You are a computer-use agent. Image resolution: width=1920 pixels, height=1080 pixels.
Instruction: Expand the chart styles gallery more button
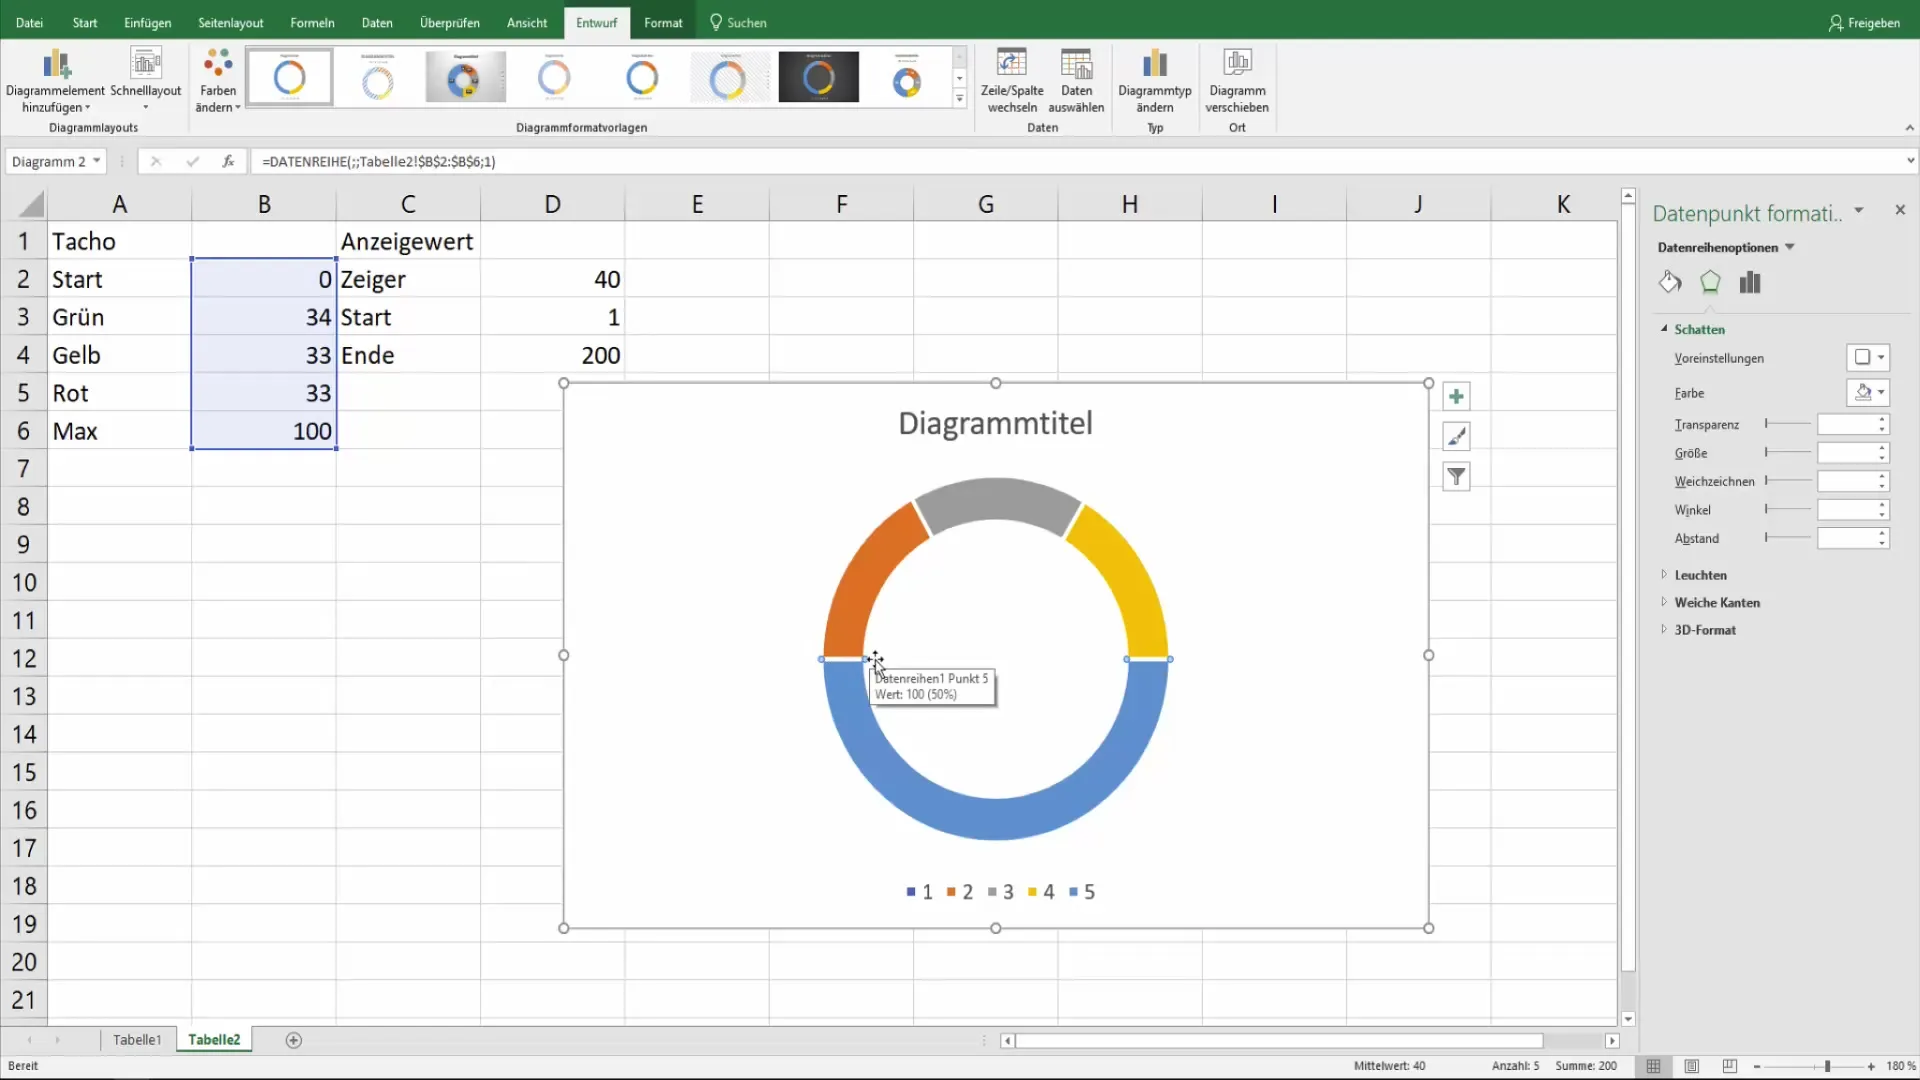pos(960,98)
